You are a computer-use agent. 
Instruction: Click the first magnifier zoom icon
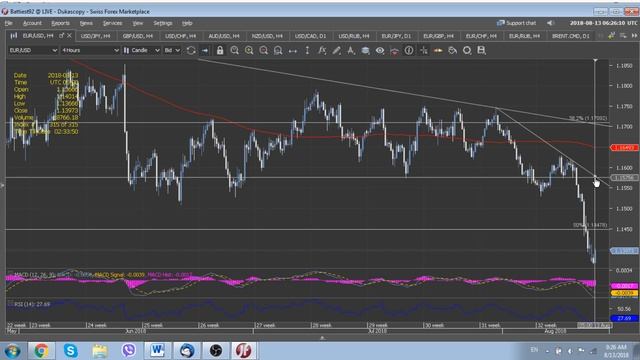click(234, 51)
